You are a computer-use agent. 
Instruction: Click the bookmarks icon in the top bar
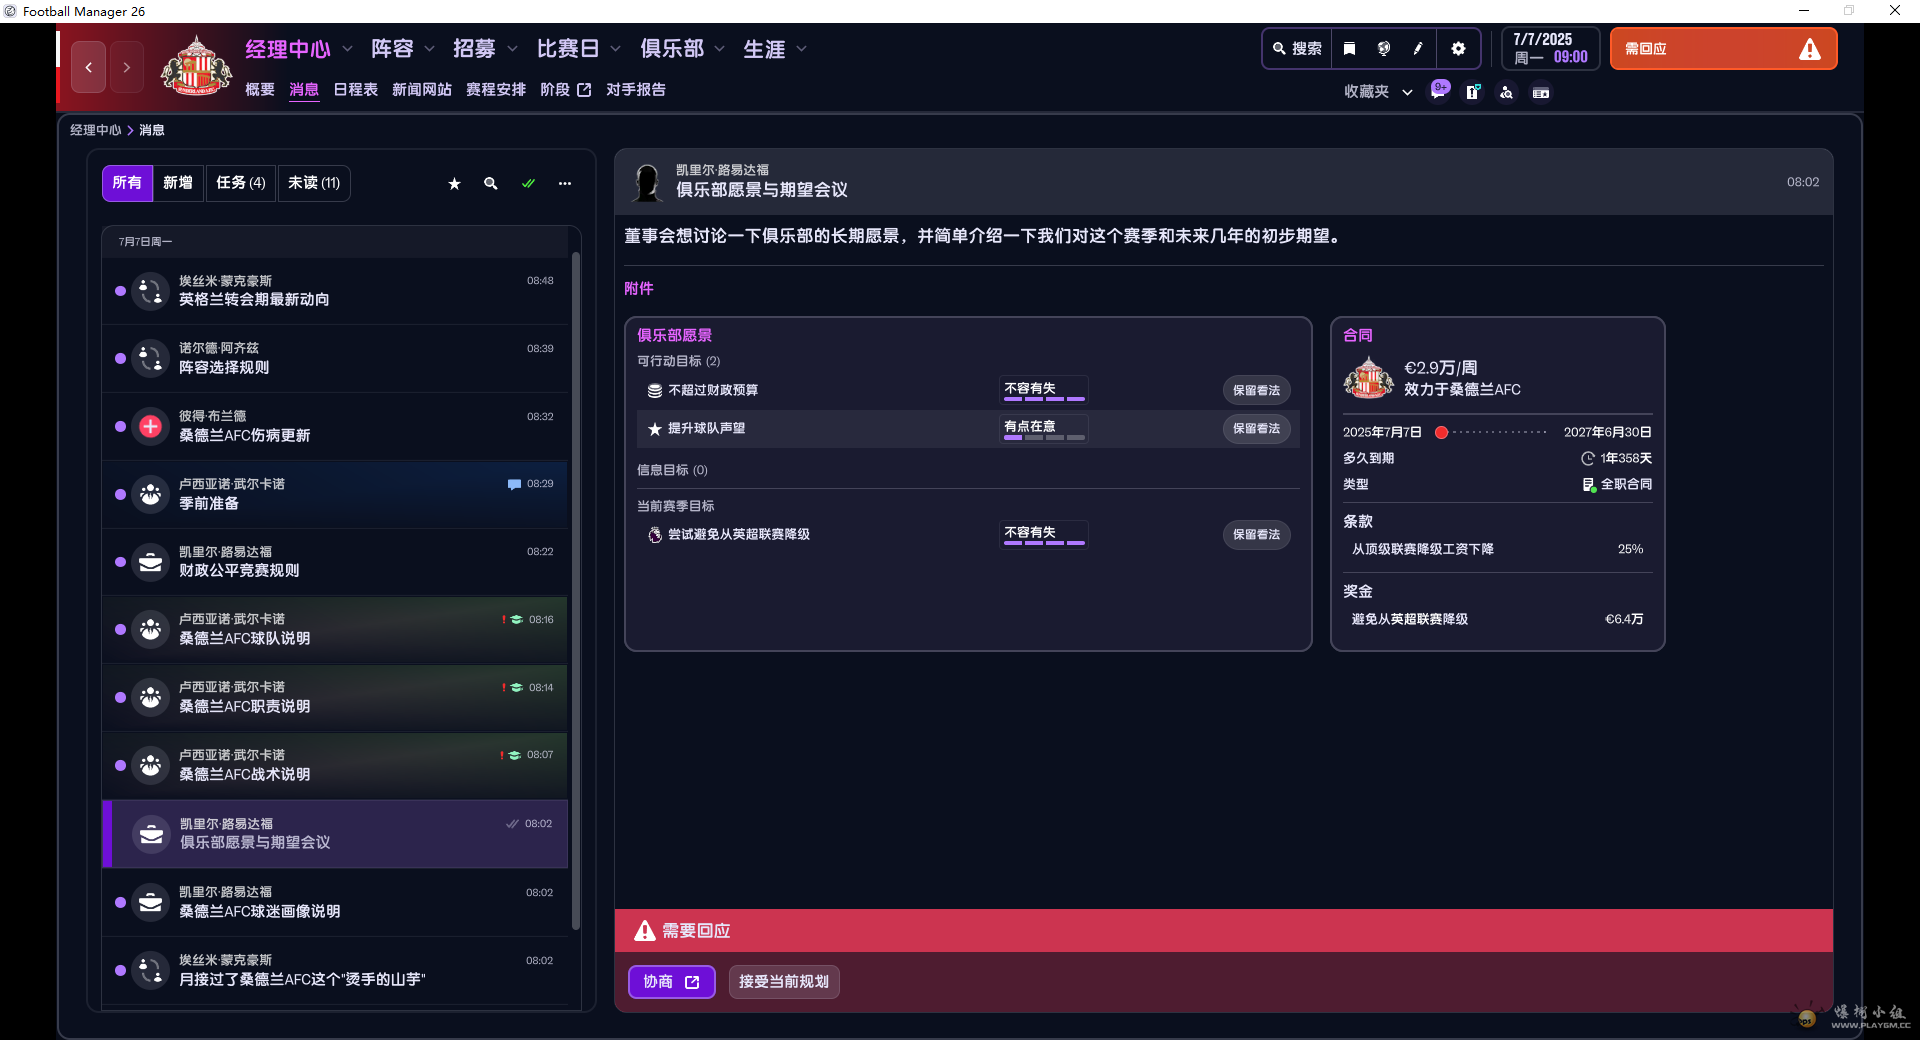point(1348,48)
